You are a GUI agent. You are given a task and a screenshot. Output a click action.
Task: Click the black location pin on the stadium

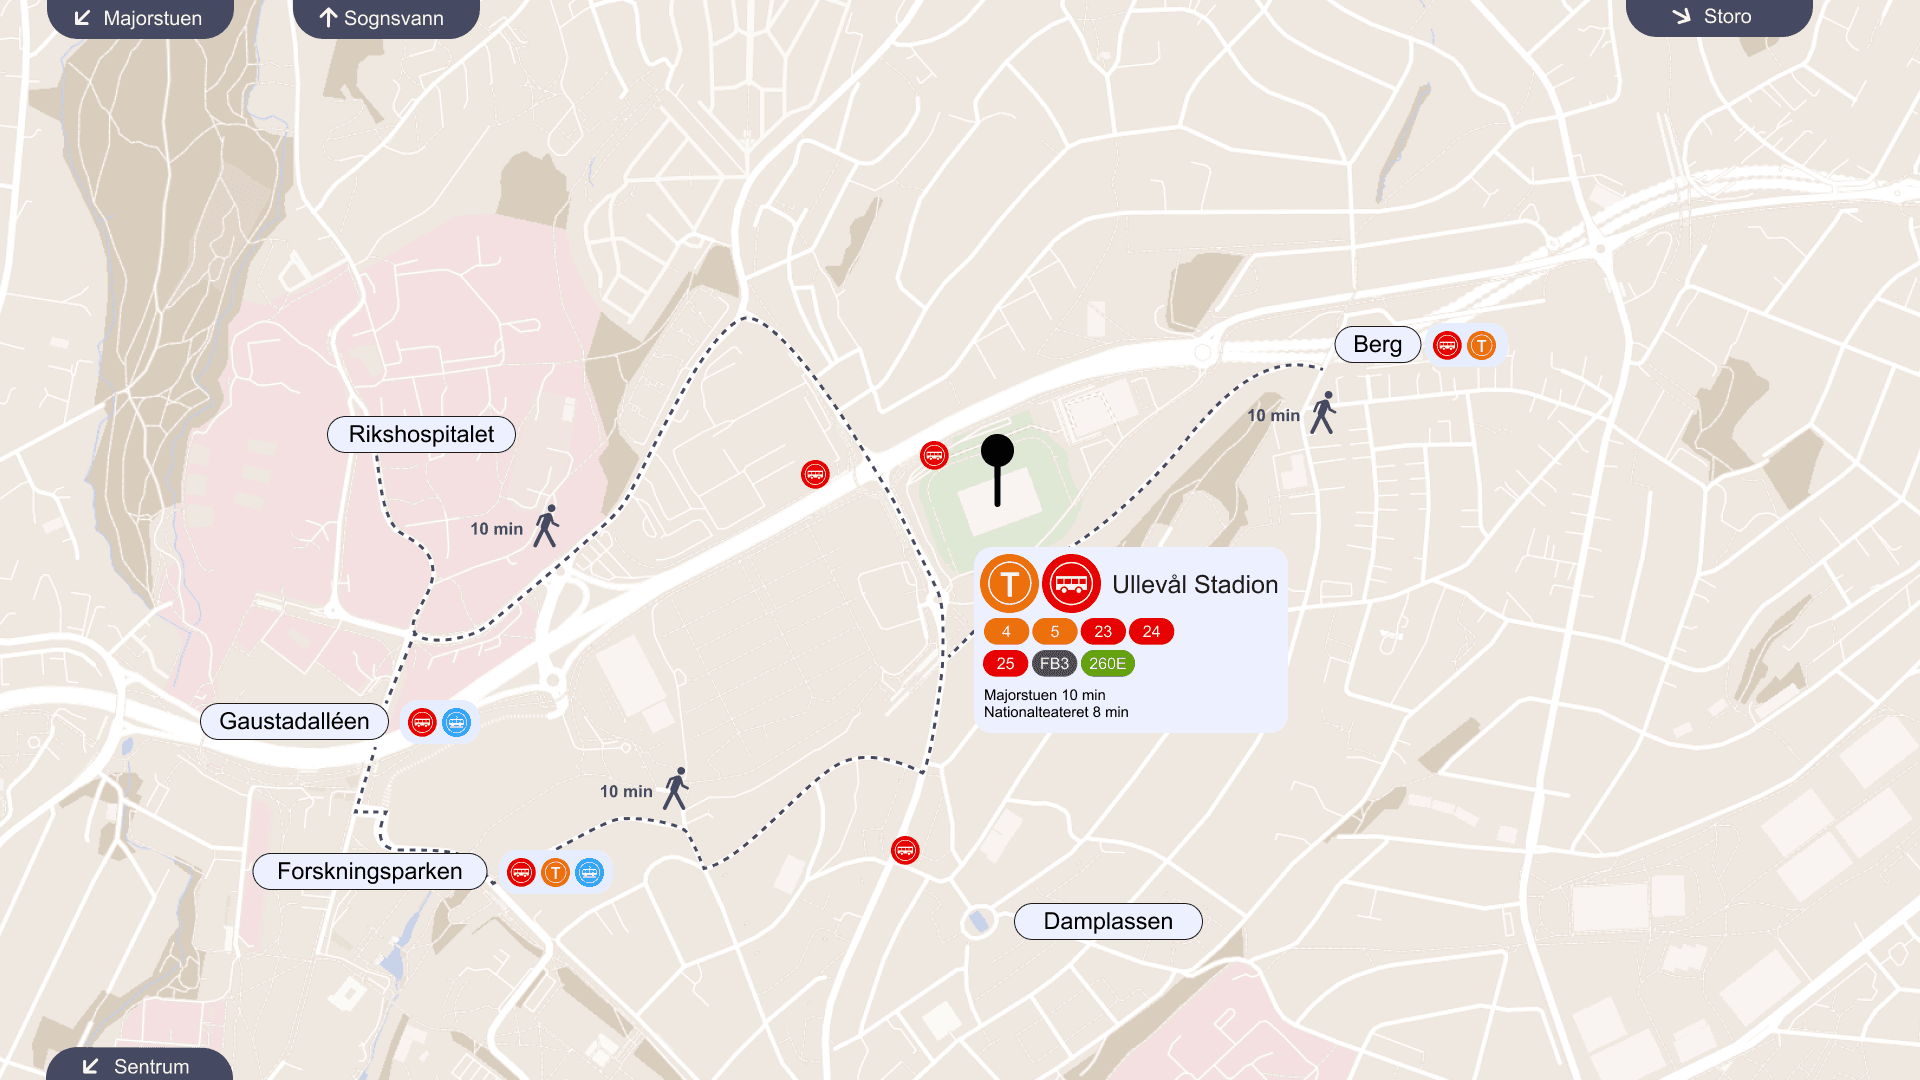click(997, 470)
